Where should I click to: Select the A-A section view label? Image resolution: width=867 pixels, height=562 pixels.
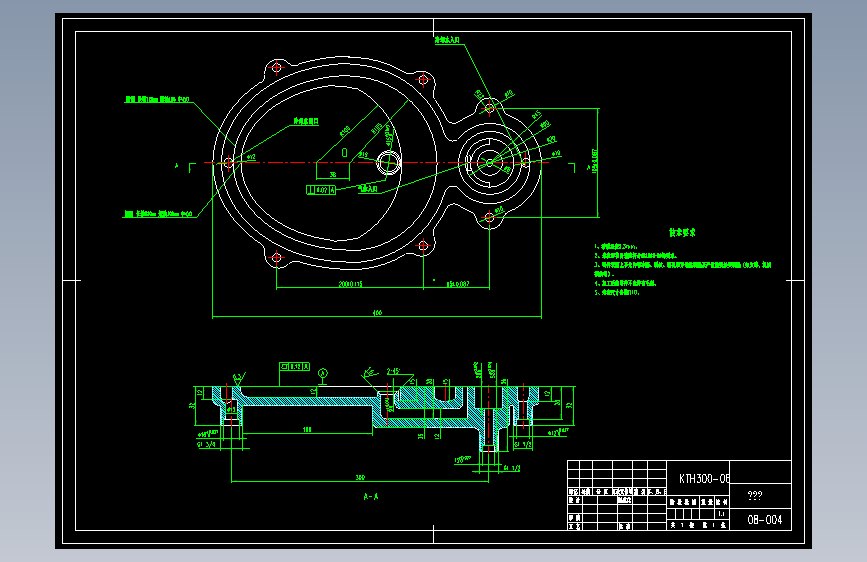(x=370, y=497)
